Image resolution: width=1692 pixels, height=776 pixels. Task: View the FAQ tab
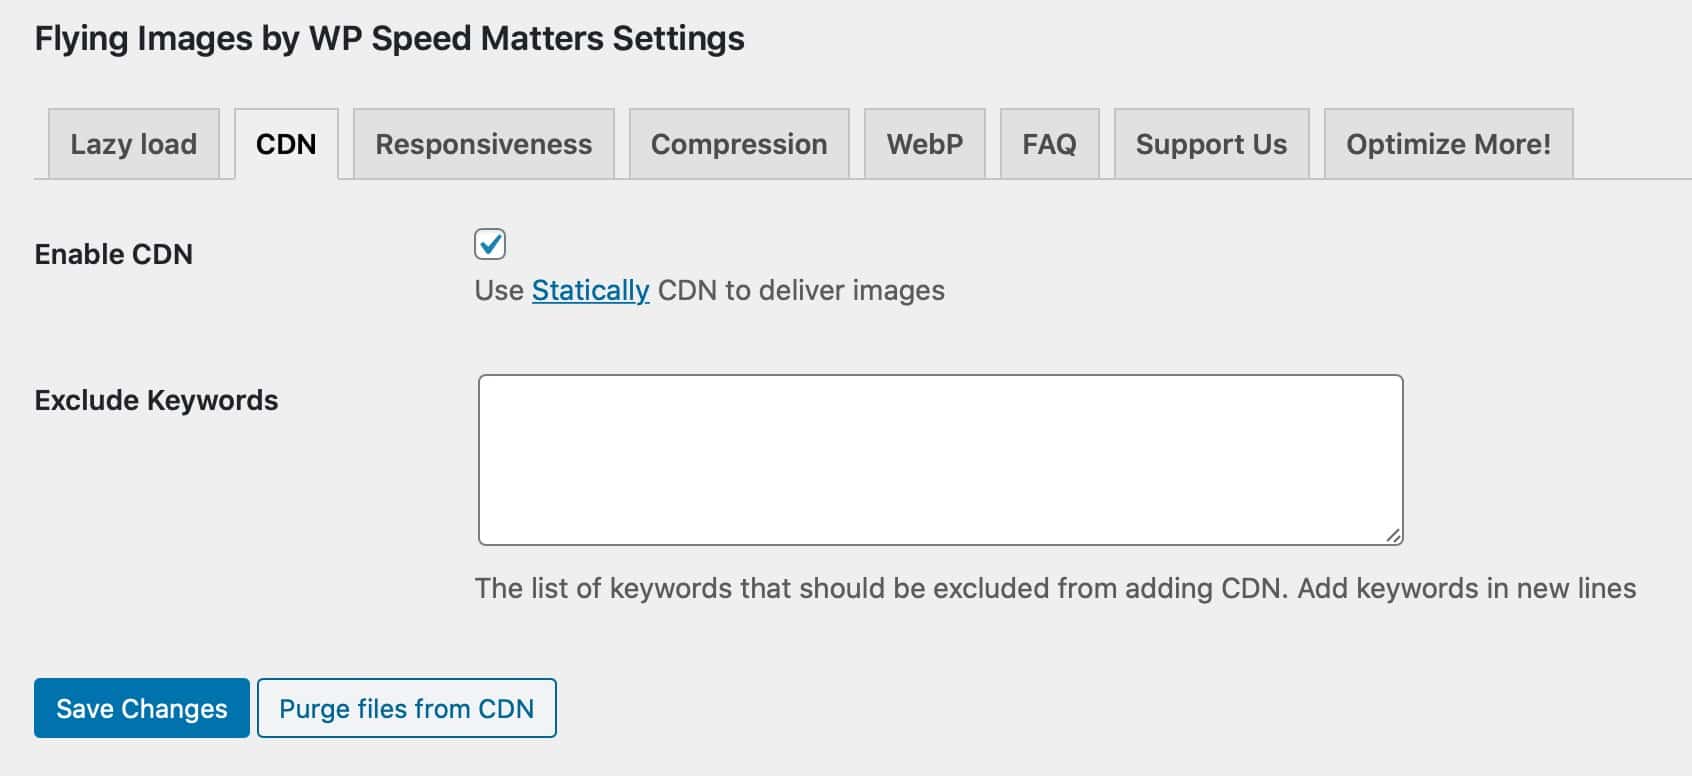point(1049,144)
